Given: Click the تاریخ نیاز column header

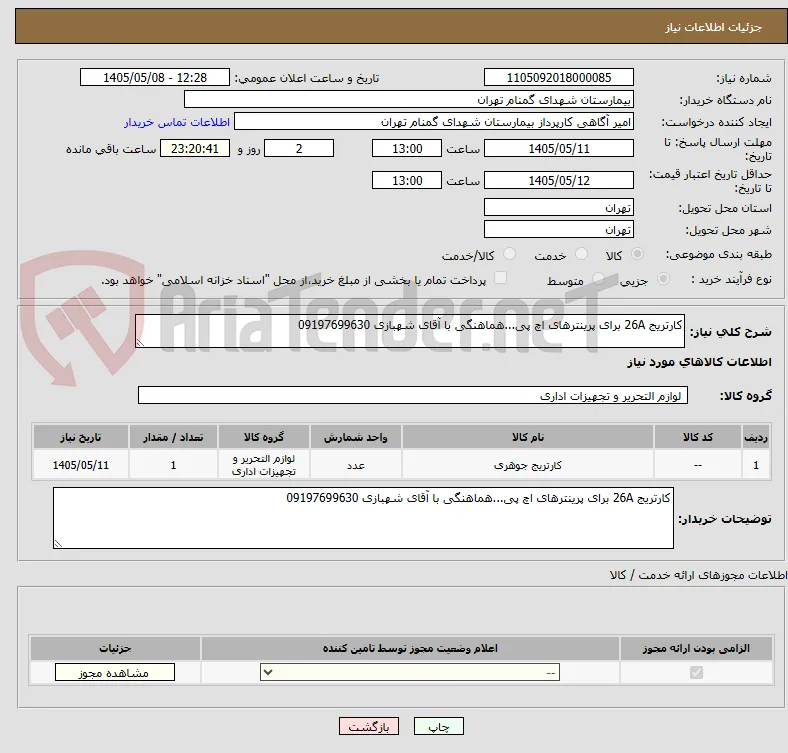Looking at the screenshot, I should pos(81,437).
